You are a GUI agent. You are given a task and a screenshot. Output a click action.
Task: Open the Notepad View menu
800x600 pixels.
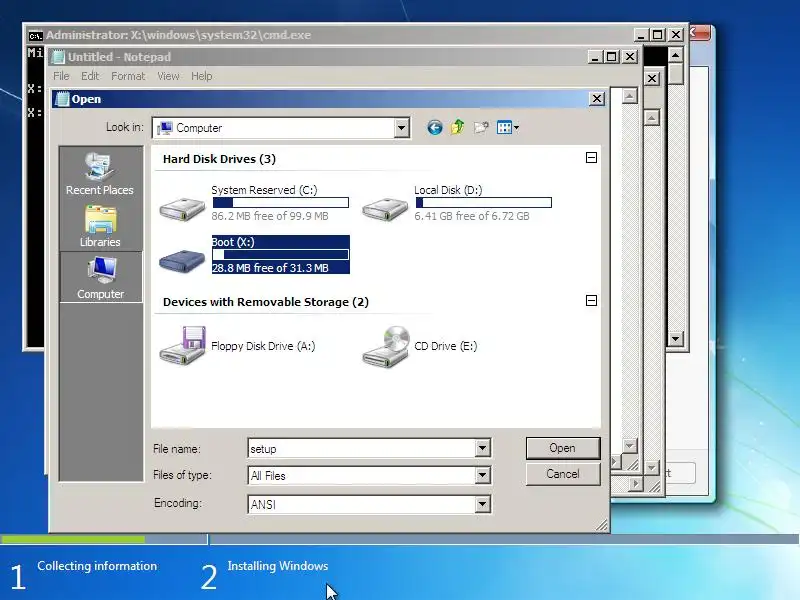click(168, 76)
